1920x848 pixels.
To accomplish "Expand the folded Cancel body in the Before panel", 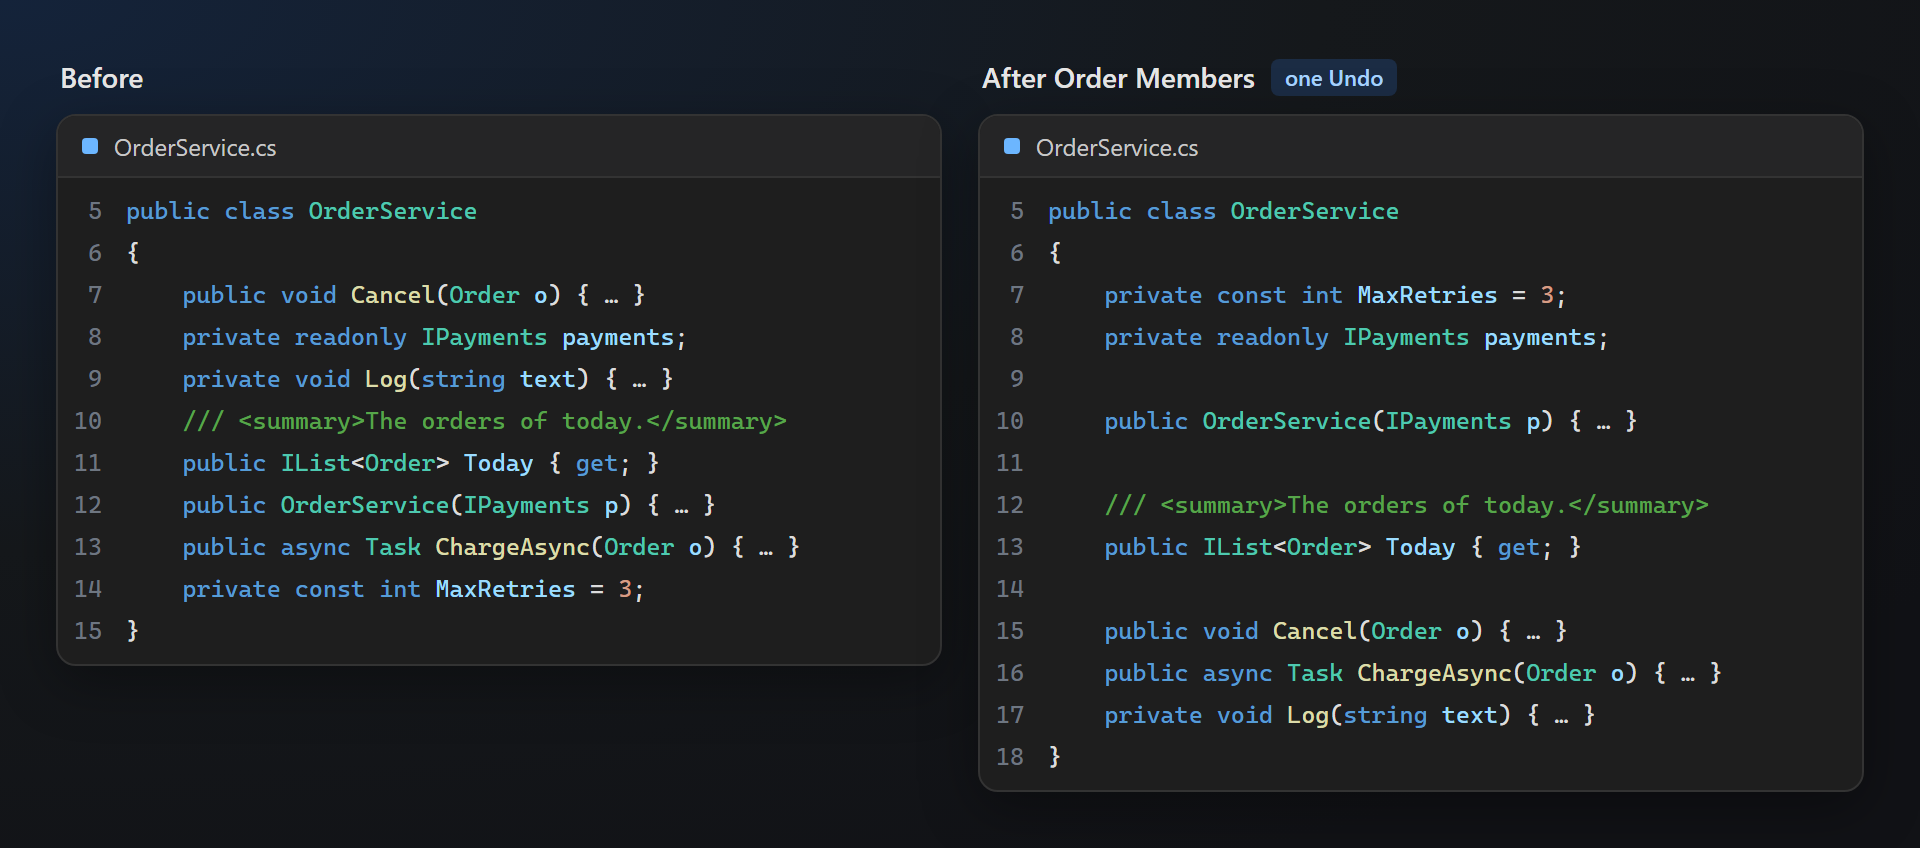I will tap(611, 296).
